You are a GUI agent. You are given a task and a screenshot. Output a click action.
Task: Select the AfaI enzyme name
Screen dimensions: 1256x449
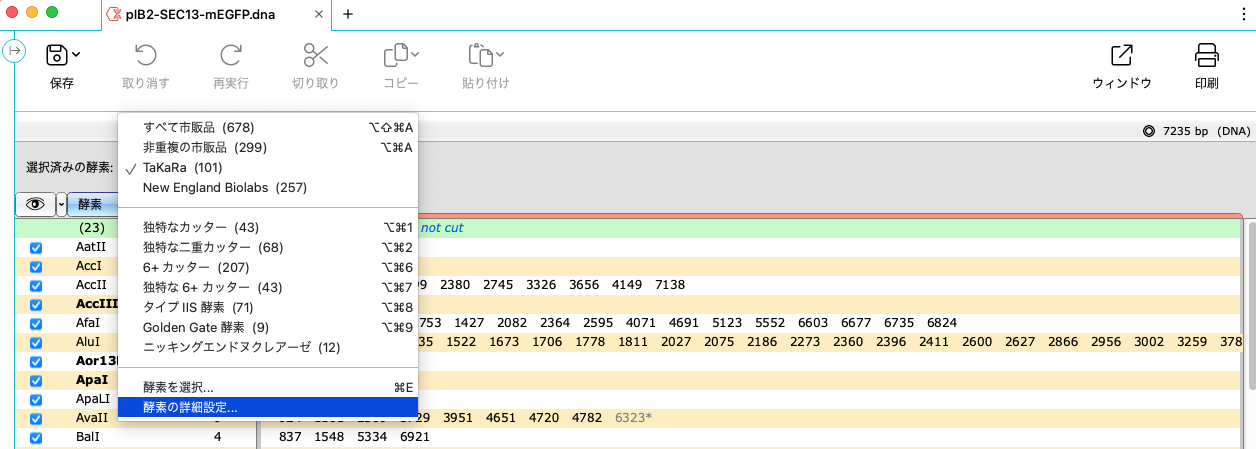pyautogui.click(x=88, y=323)
